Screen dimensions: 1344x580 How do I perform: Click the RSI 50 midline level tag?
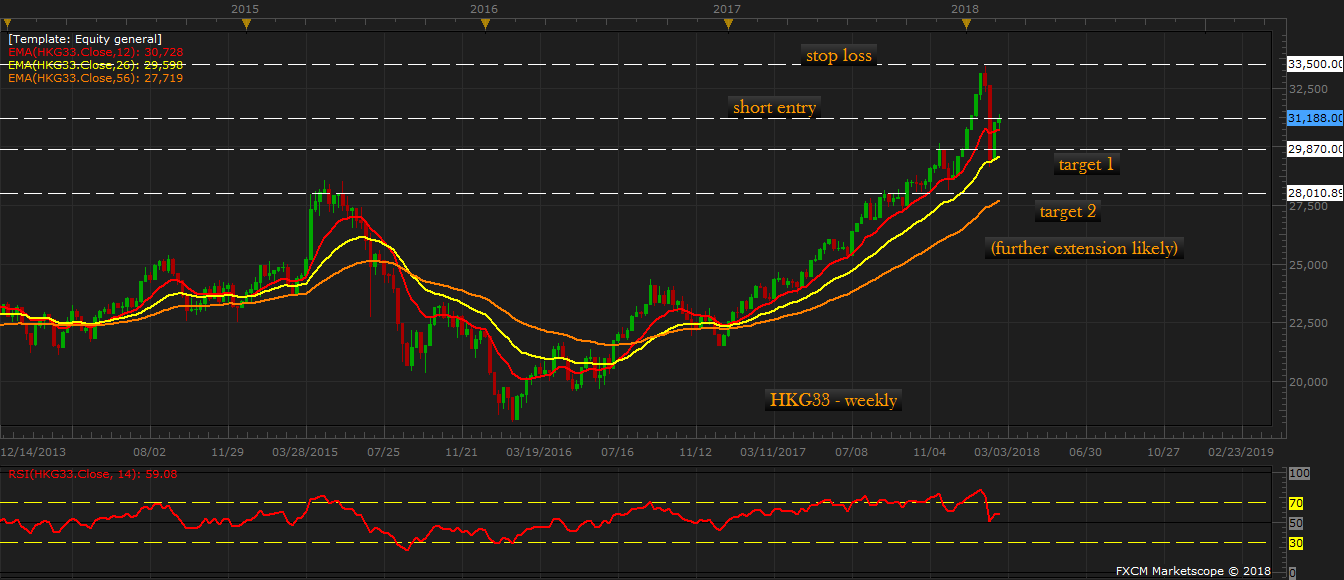pyautogui.click(x=1295, y=523)
